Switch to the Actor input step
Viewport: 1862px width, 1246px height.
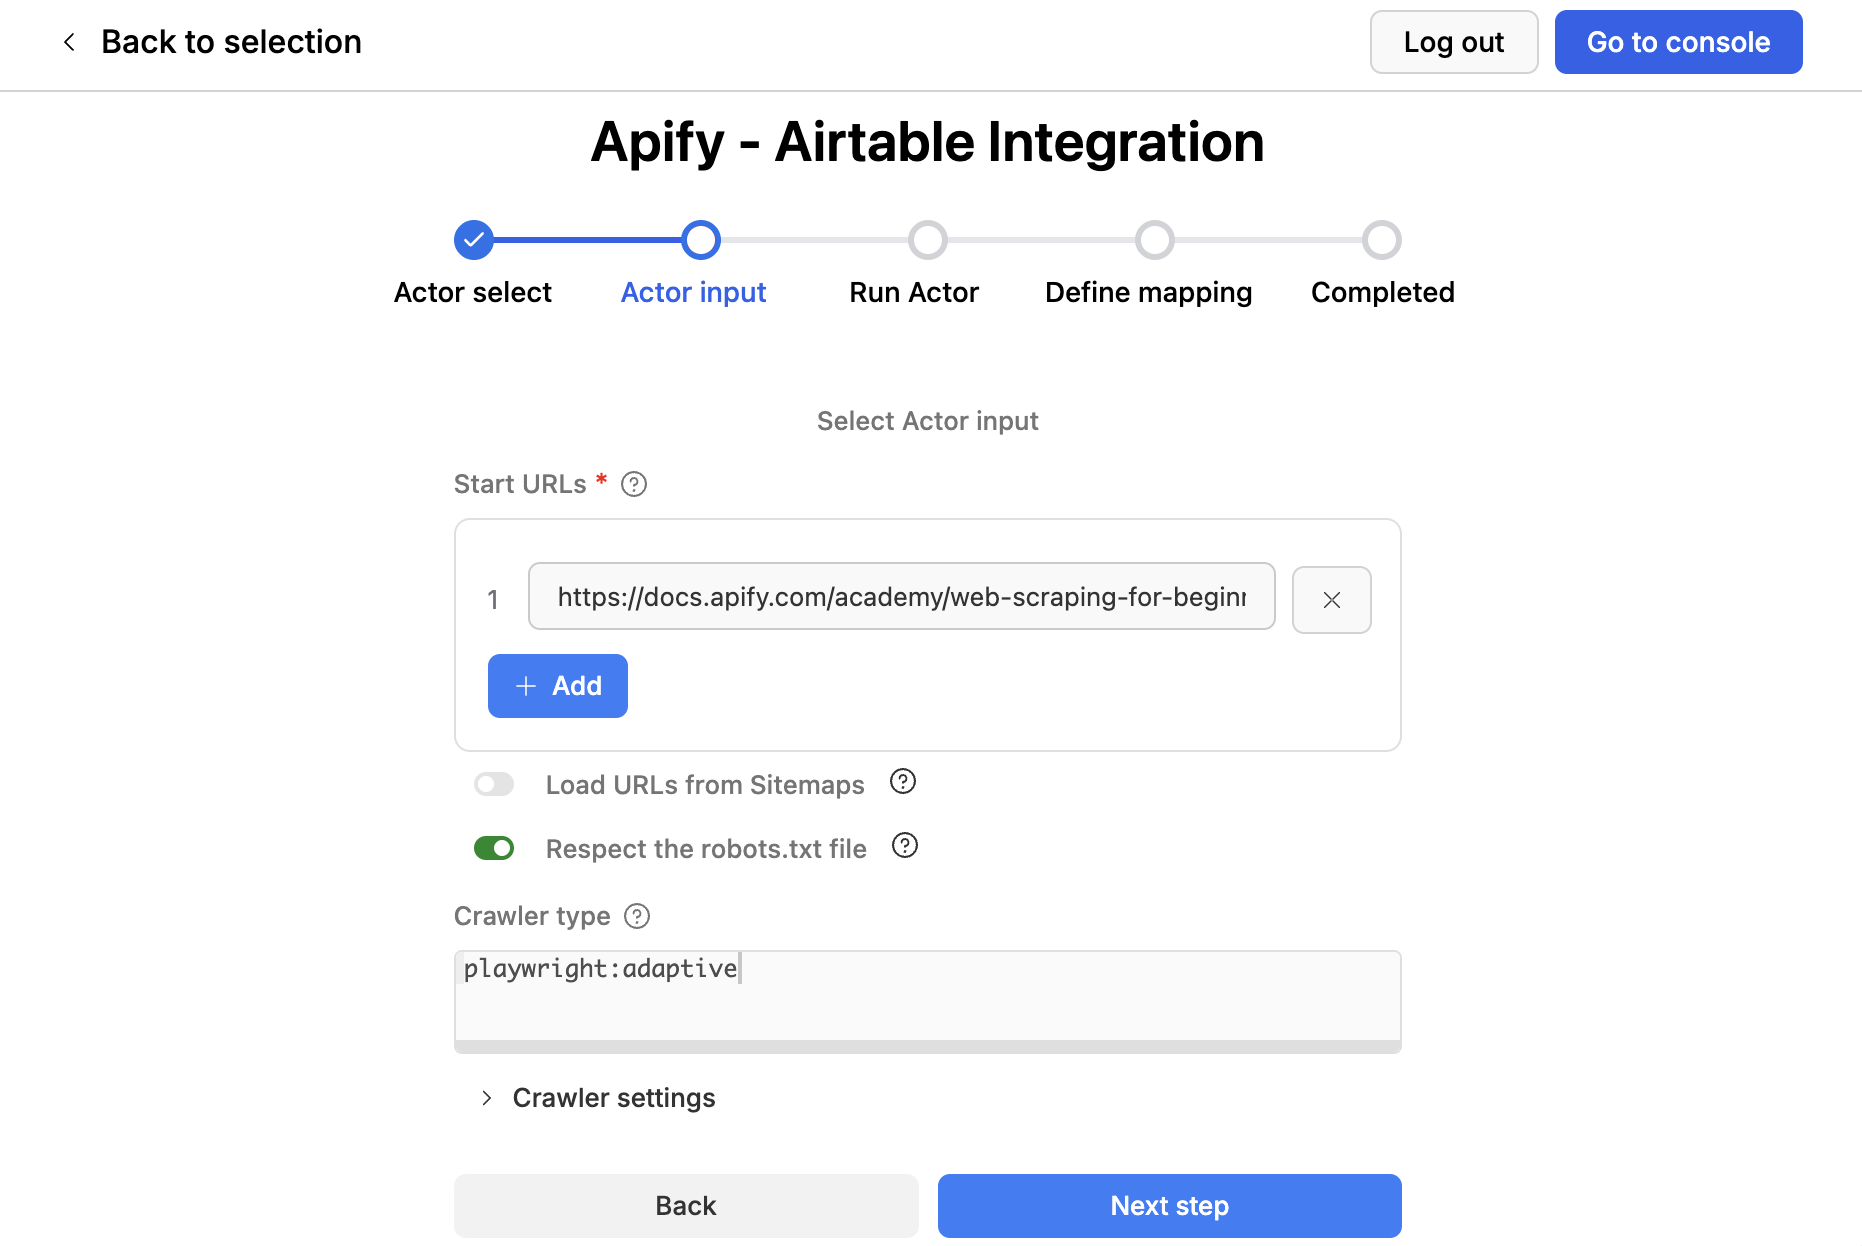pyautogui.click(x=700, y=240)
